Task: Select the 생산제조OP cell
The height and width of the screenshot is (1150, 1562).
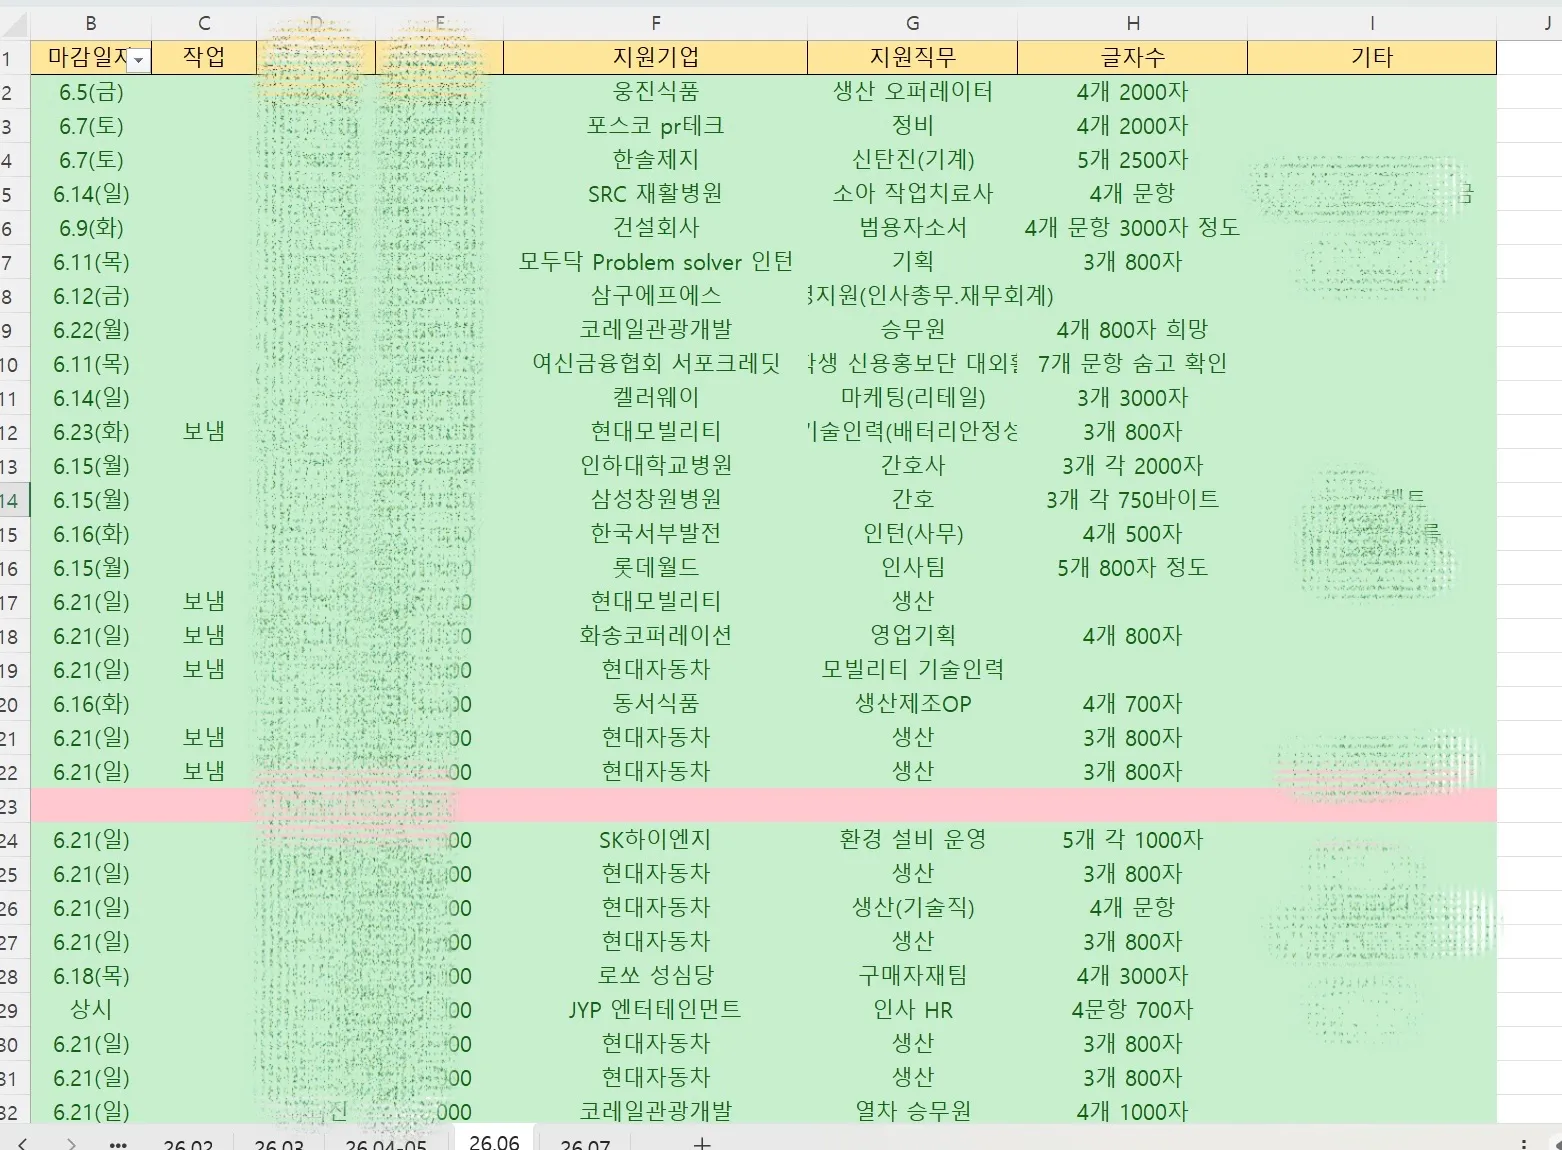Action: (912, 704)
